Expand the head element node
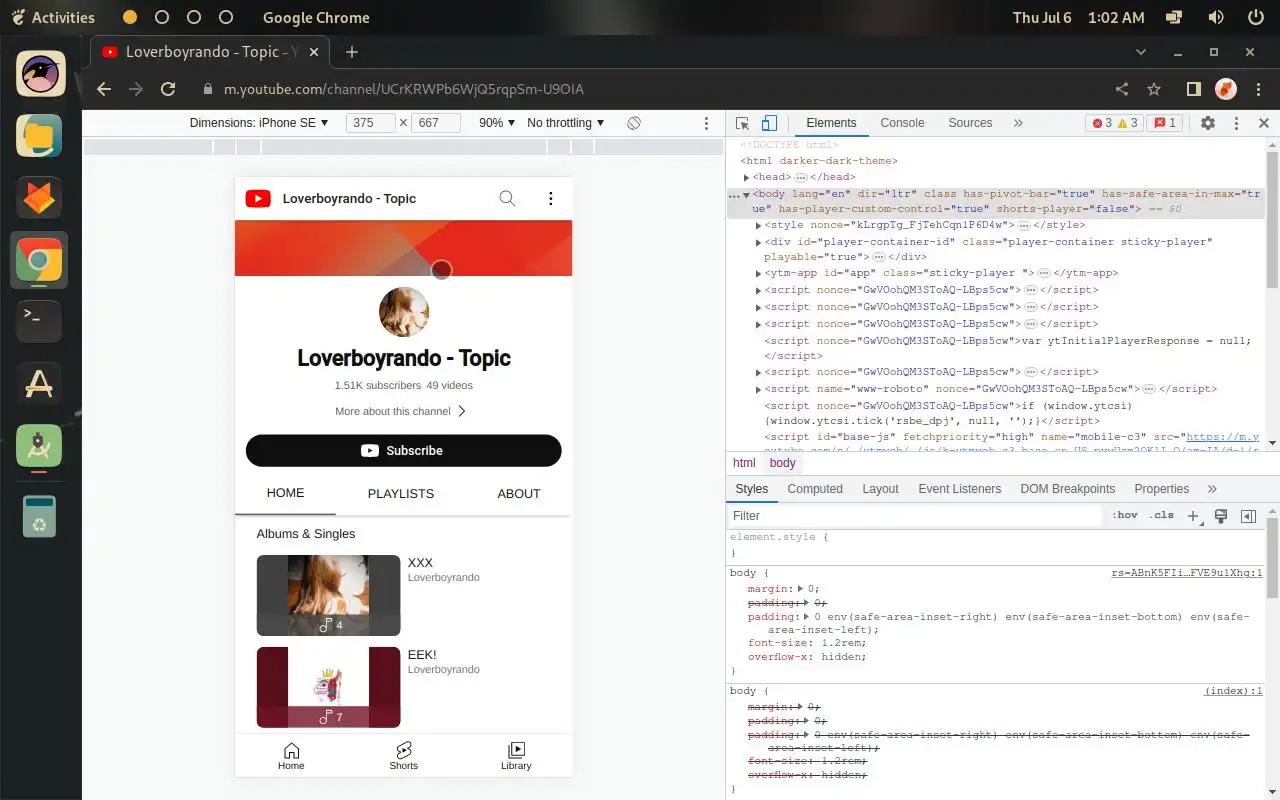1280x800 pixels. [746, 177]
